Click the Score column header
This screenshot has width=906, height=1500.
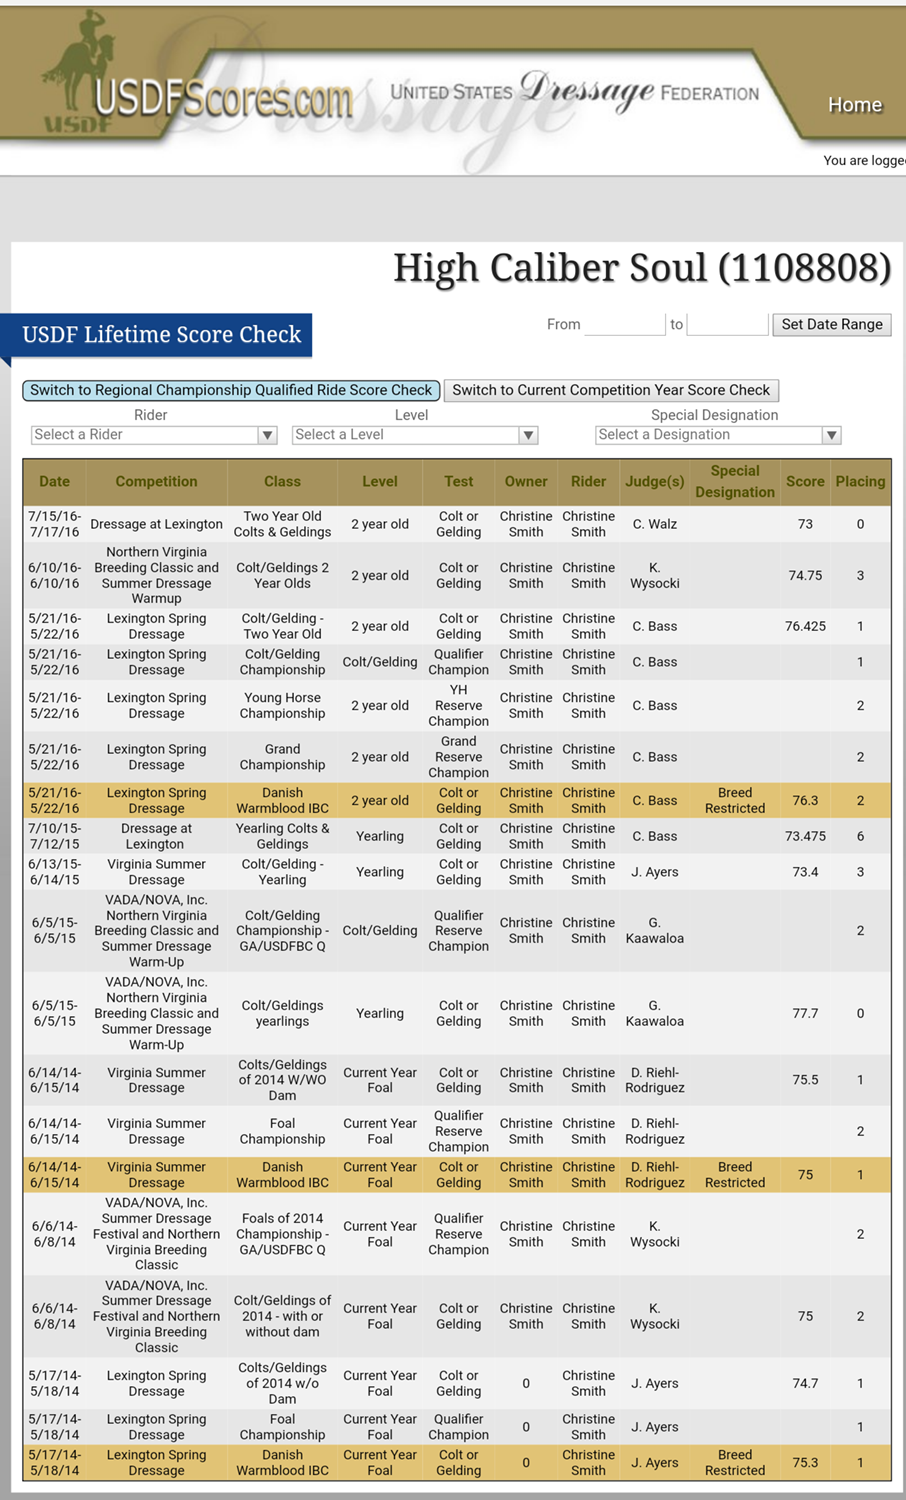coord(805,482)
